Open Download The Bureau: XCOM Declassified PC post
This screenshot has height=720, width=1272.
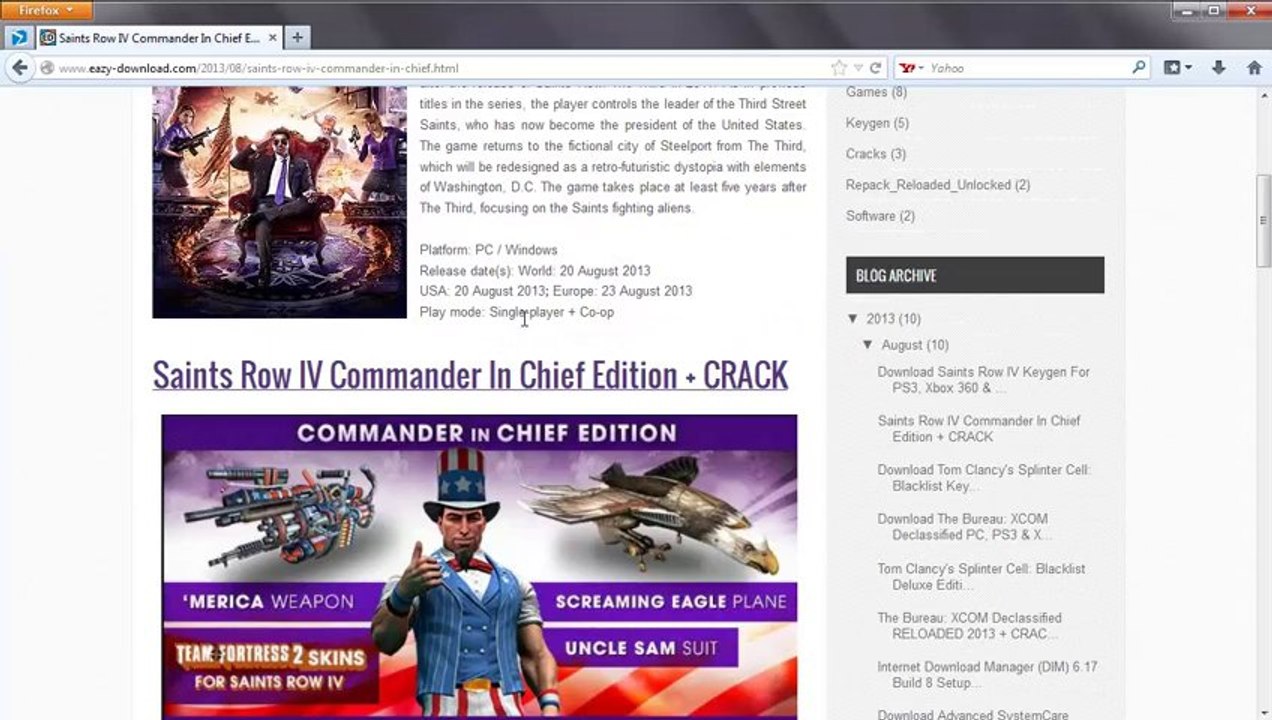click(964, 527)
